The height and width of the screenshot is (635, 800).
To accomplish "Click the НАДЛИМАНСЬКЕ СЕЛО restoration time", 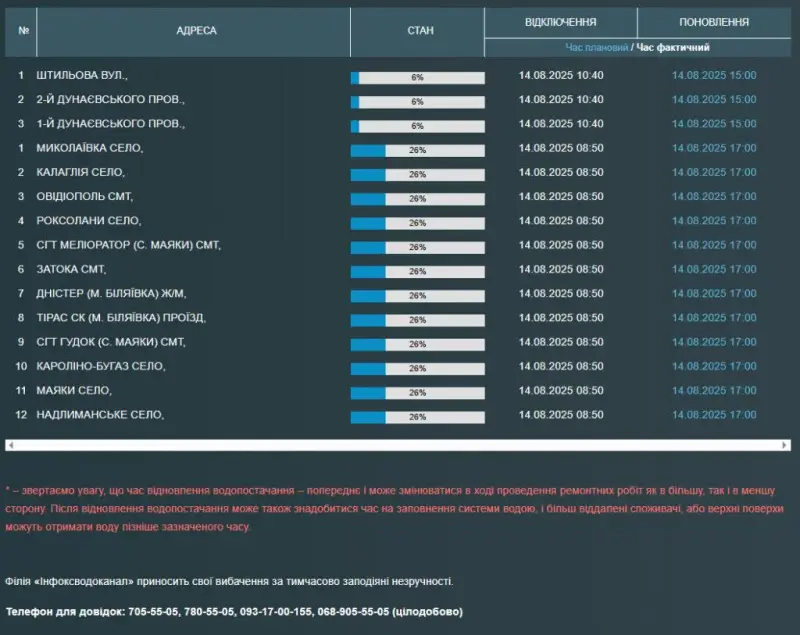I will (x=714, y=415).
